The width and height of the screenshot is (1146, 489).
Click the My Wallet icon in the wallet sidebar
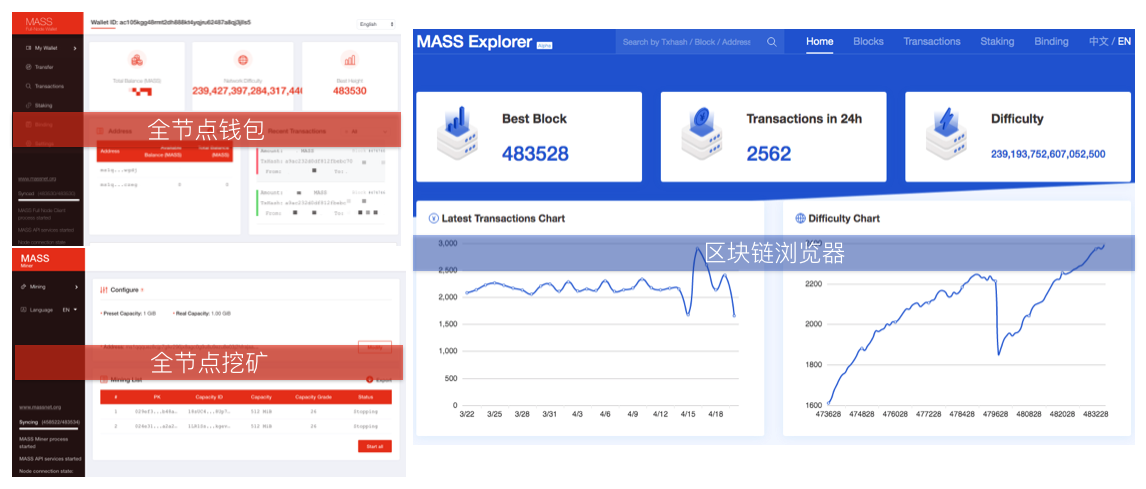[29, 48]
